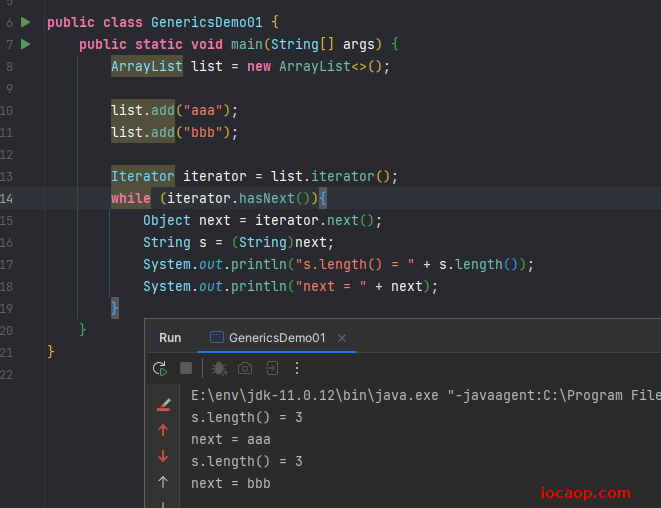Click the Run panel title
Viewport: 661px width, 508px height.
tap(170, 338)
